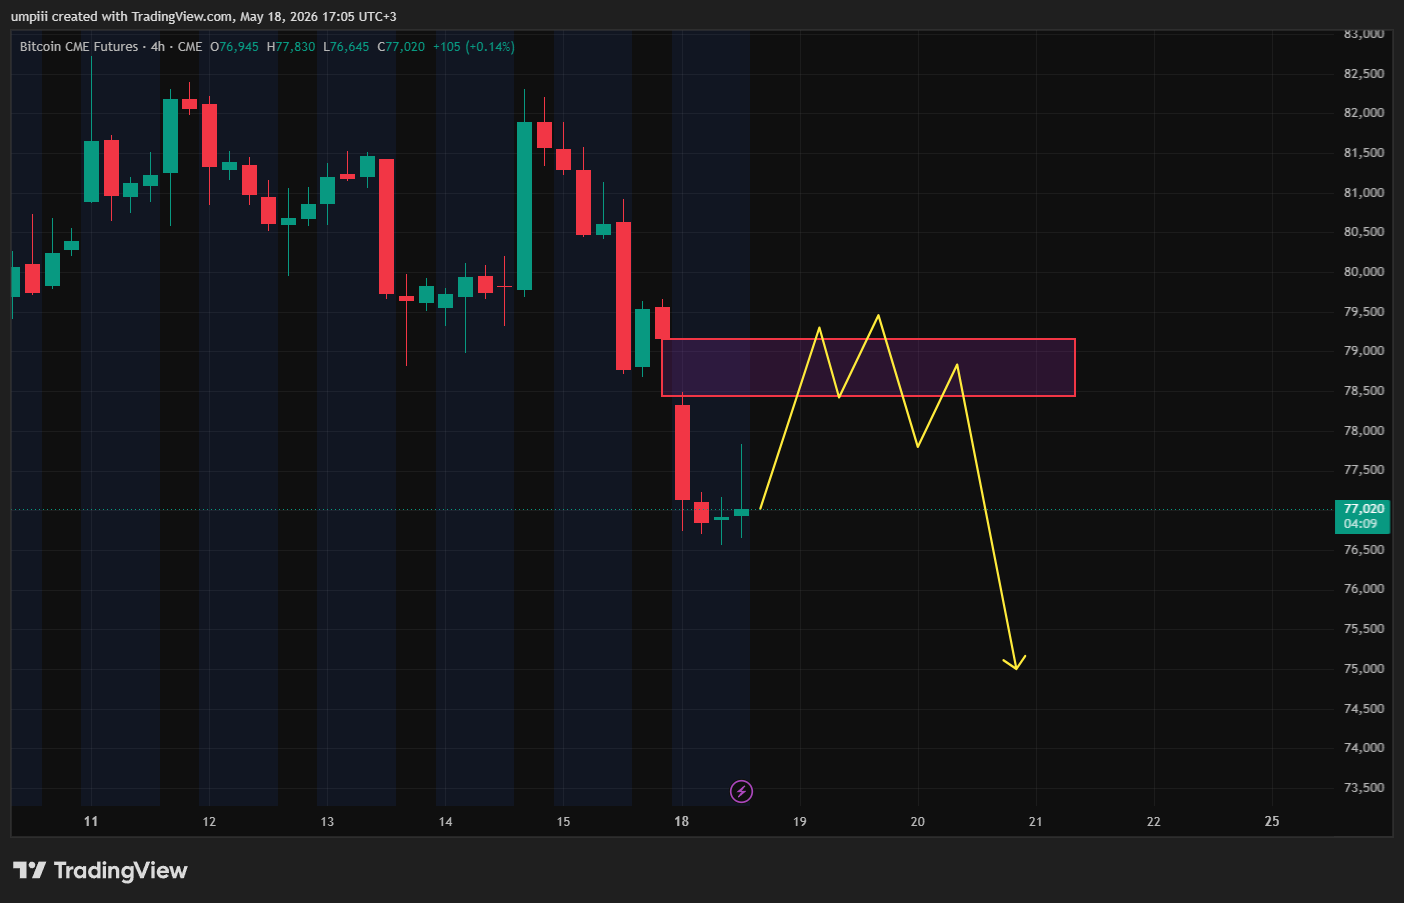This screenshot has width=1404, height=903.
Task: Select the red supply zone rectangle
Action: [868, 368]
